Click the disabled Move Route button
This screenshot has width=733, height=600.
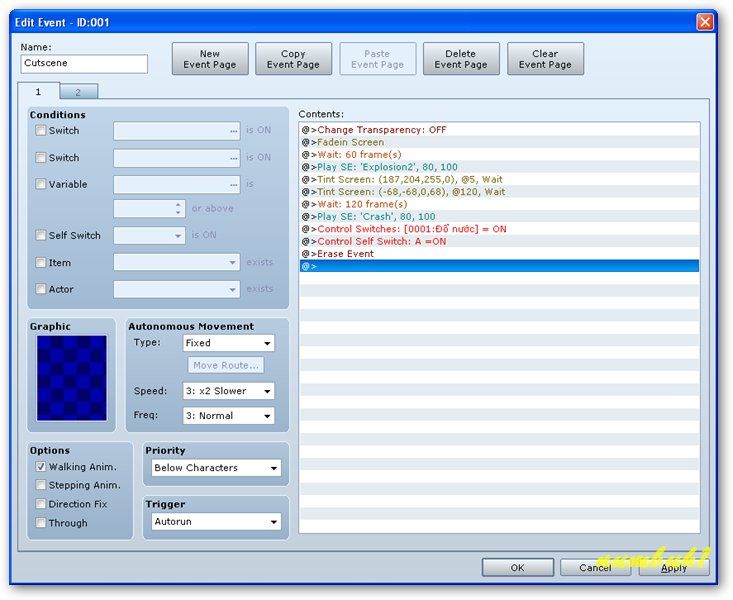226,366
